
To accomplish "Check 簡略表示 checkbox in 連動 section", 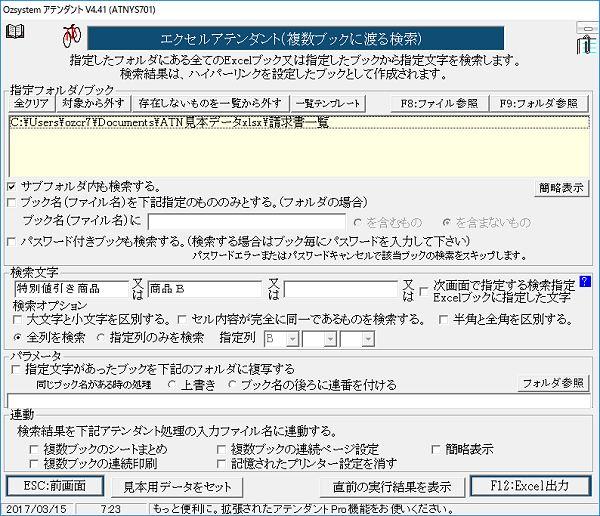I will click(435, 449).
